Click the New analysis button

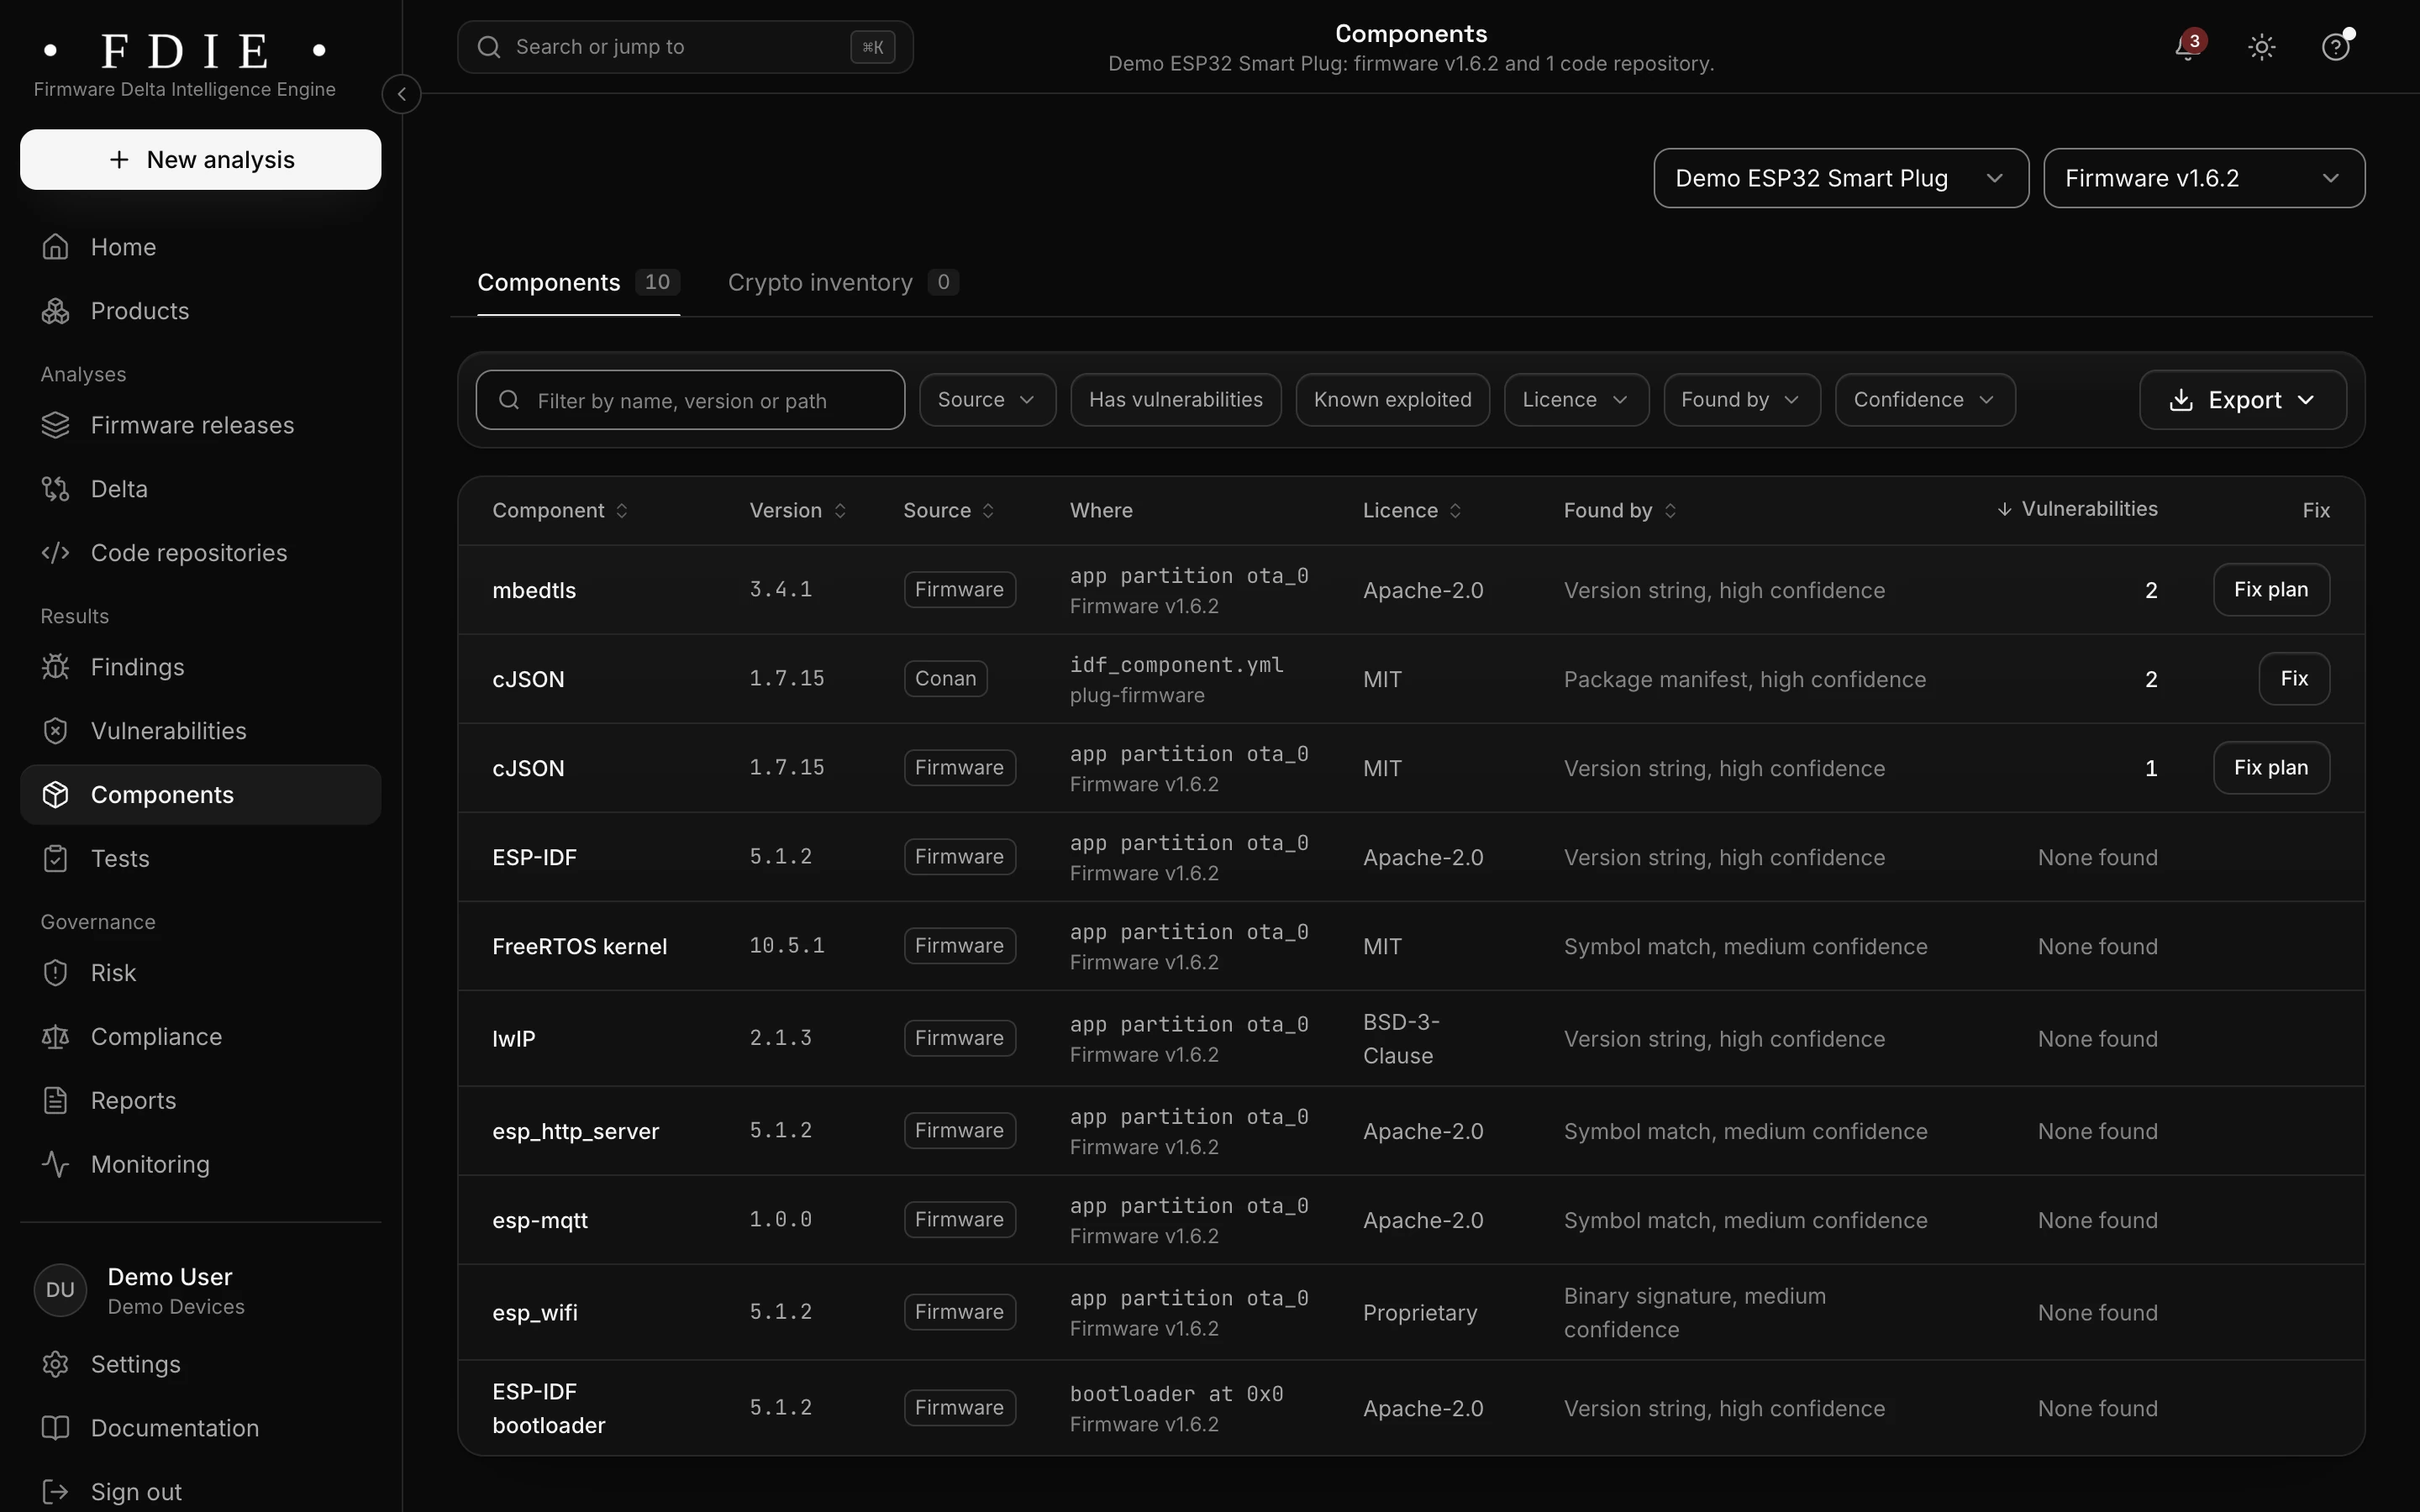[200, 160]
